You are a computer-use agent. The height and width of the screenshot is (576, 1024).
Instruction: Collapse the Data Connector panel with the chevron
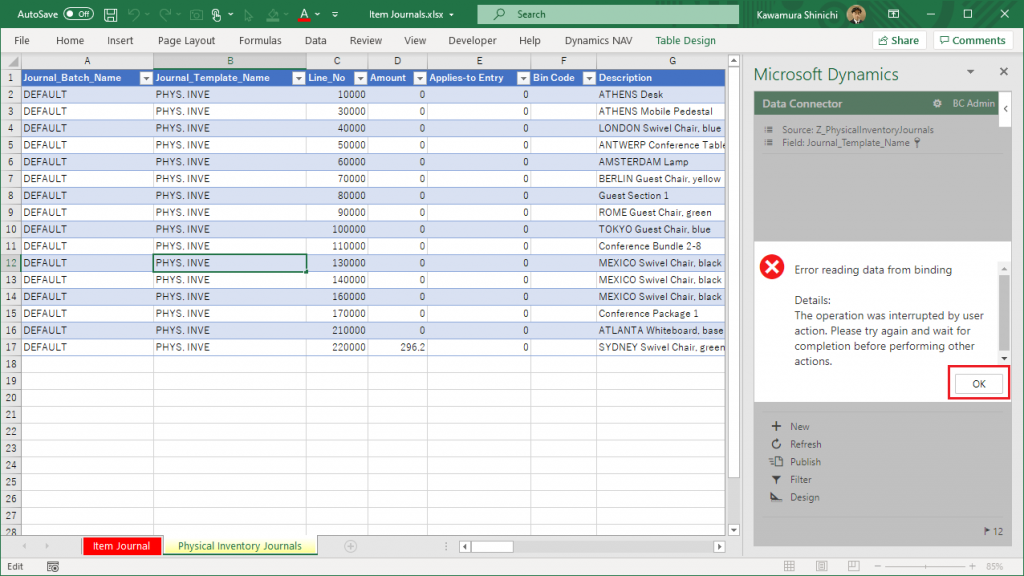pos(1006,108)
